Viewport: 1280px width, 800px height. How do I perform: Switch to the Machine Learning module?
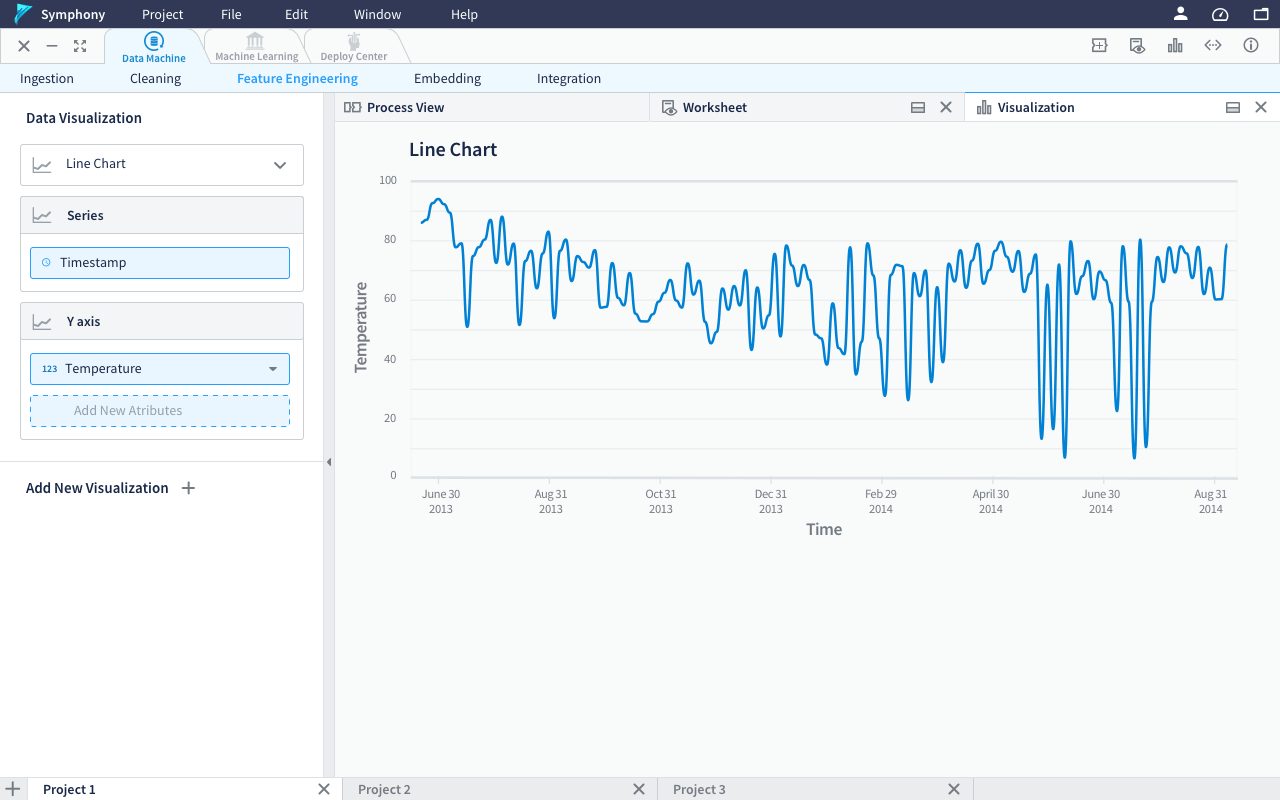256,47
